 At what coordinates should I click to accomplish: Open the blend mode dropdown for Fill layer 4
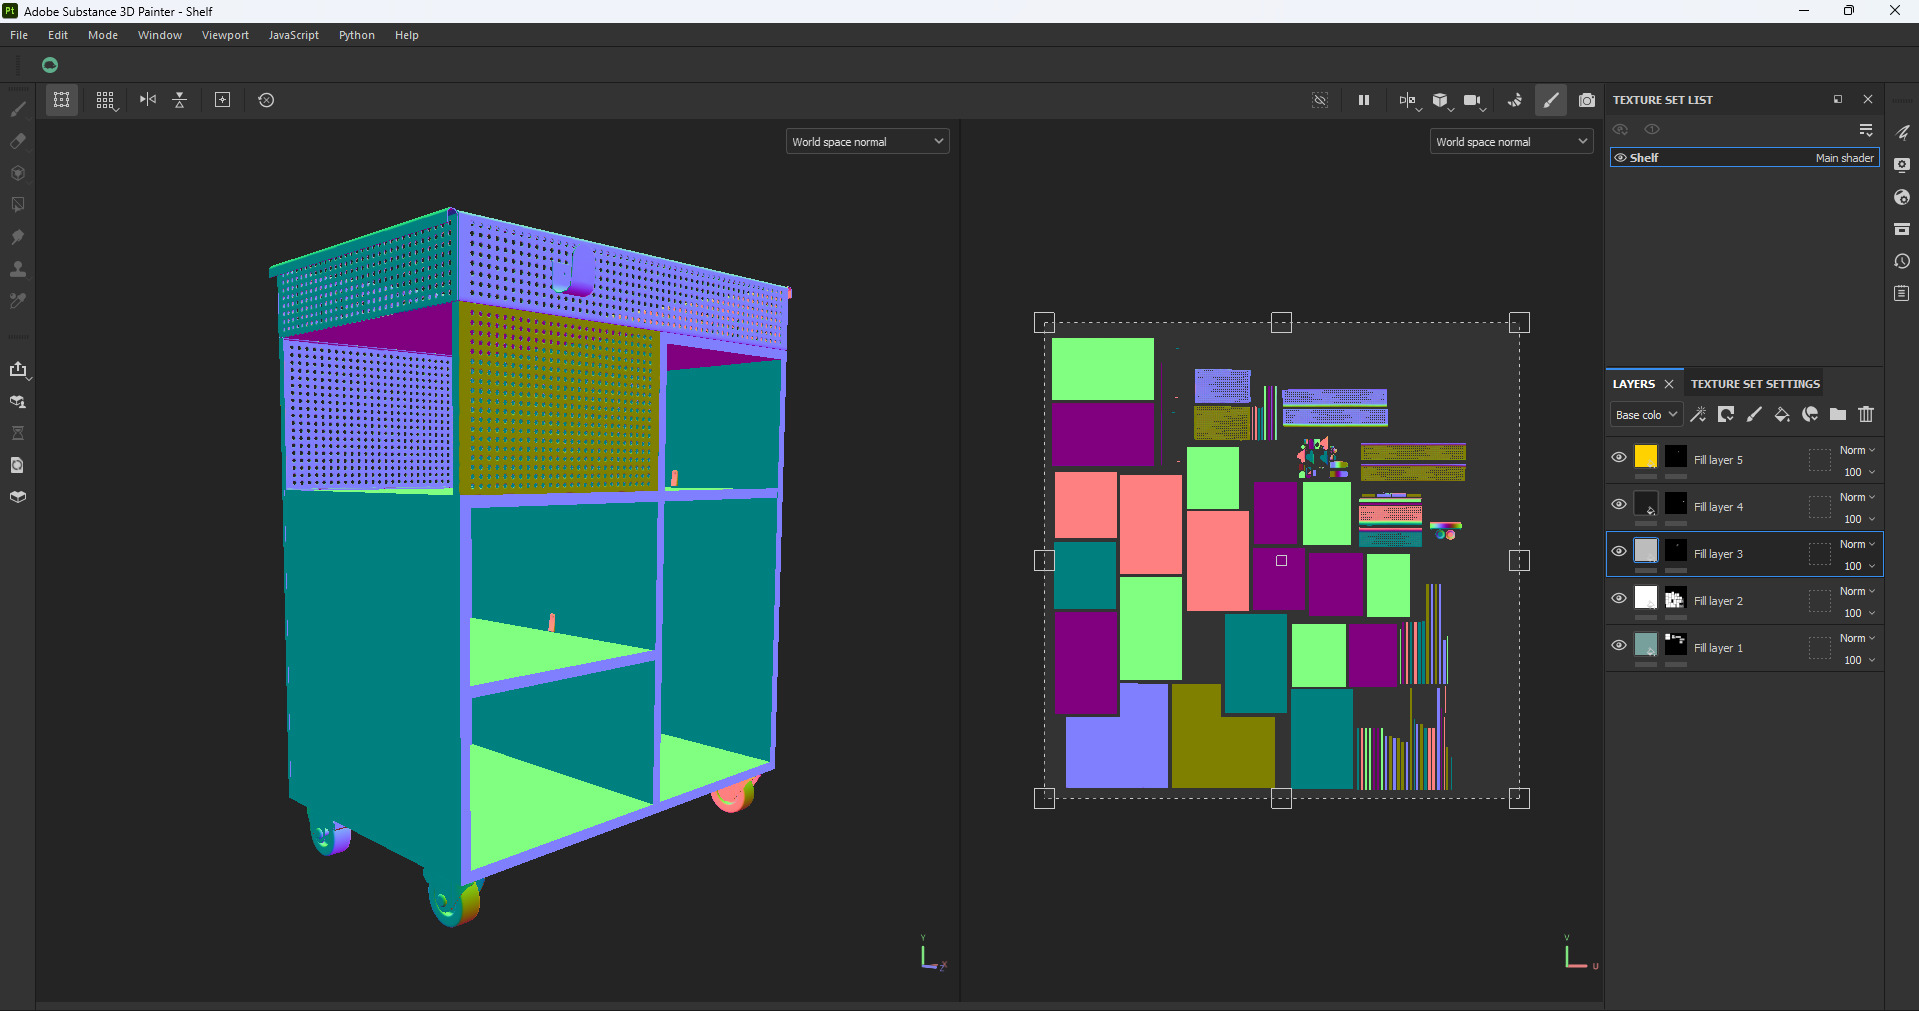[x=1857, y=498]
